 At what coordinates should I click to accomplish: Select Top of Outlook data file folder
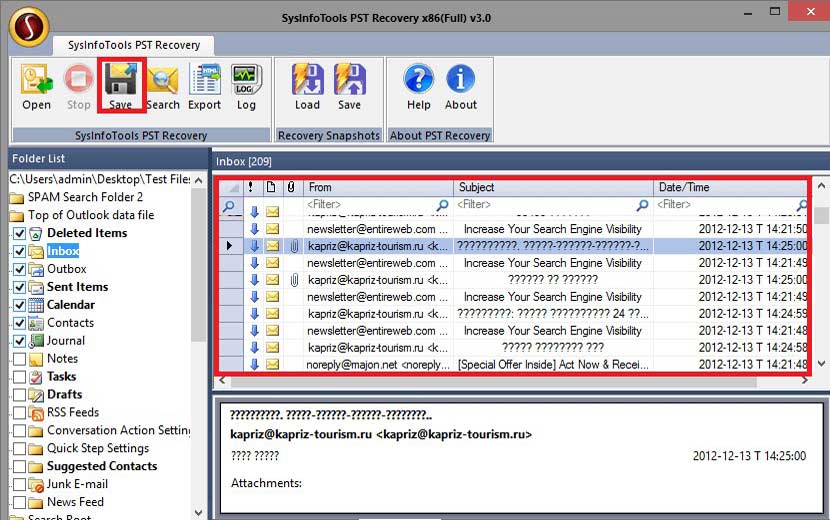click(91, 215)
